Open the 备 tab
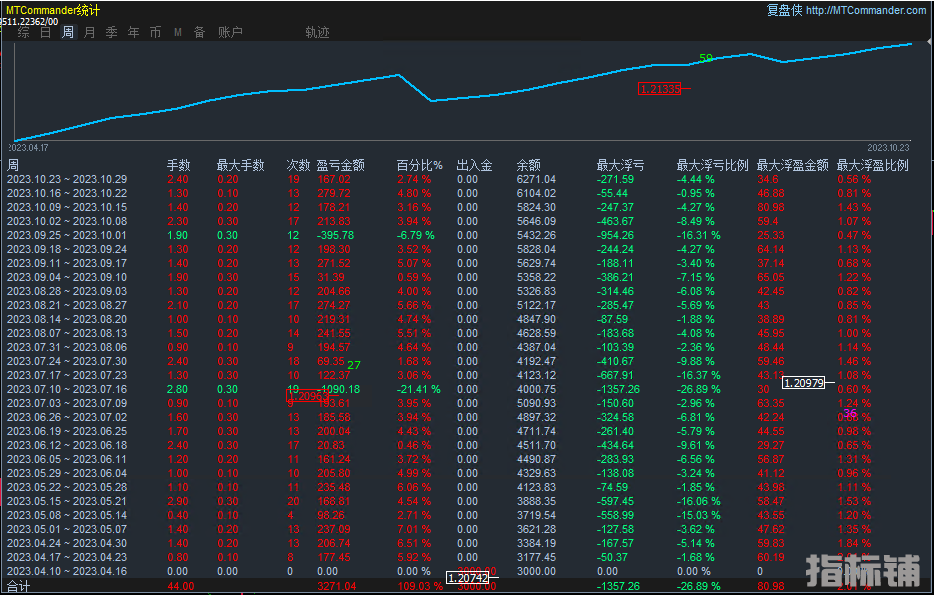The height and width of the screenshot is (595, 934). 199,32
